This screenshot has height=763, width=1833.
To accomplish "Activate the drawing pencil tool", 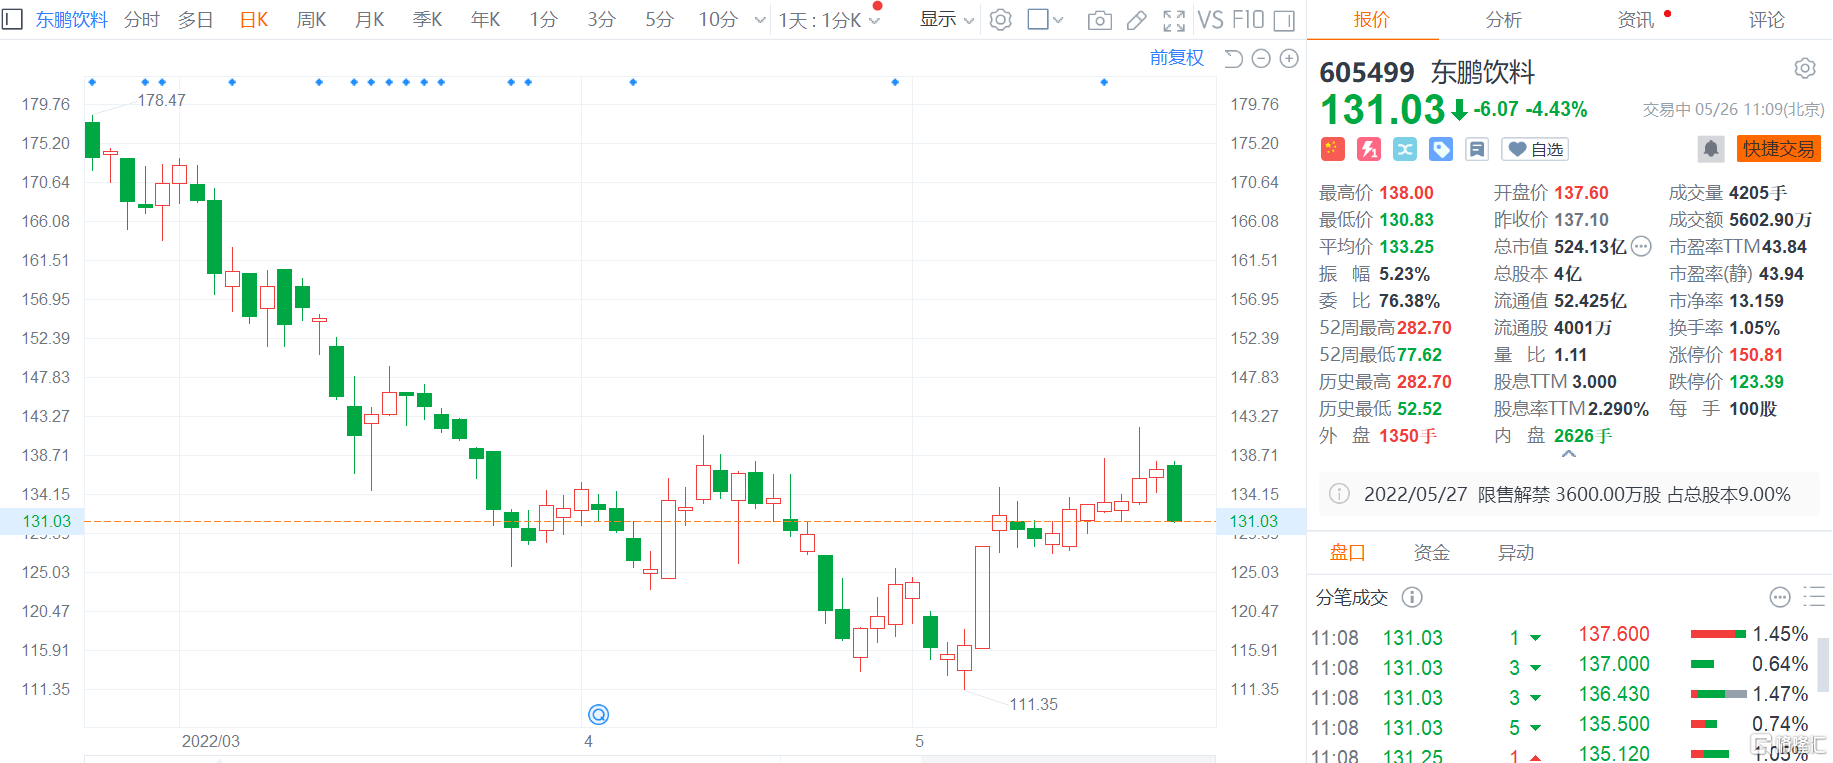I will tap(1137, 20).
